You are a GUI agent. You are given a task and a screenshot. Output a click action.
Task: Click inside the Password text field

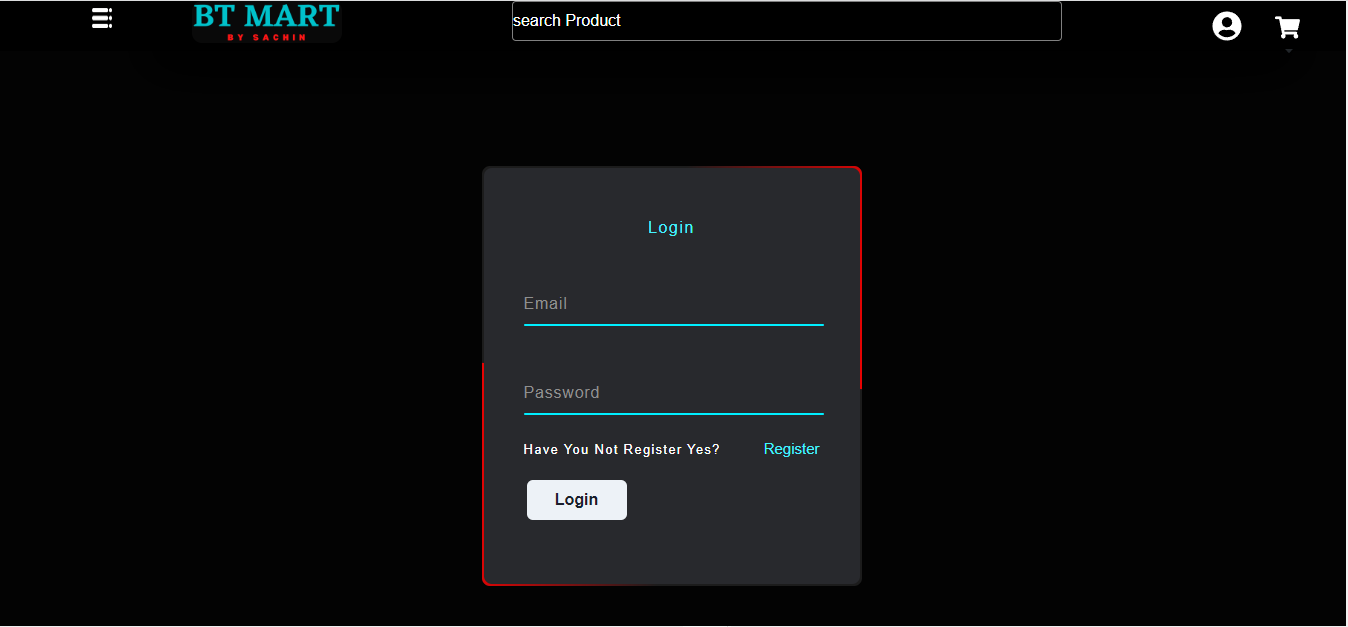point(673,392)
